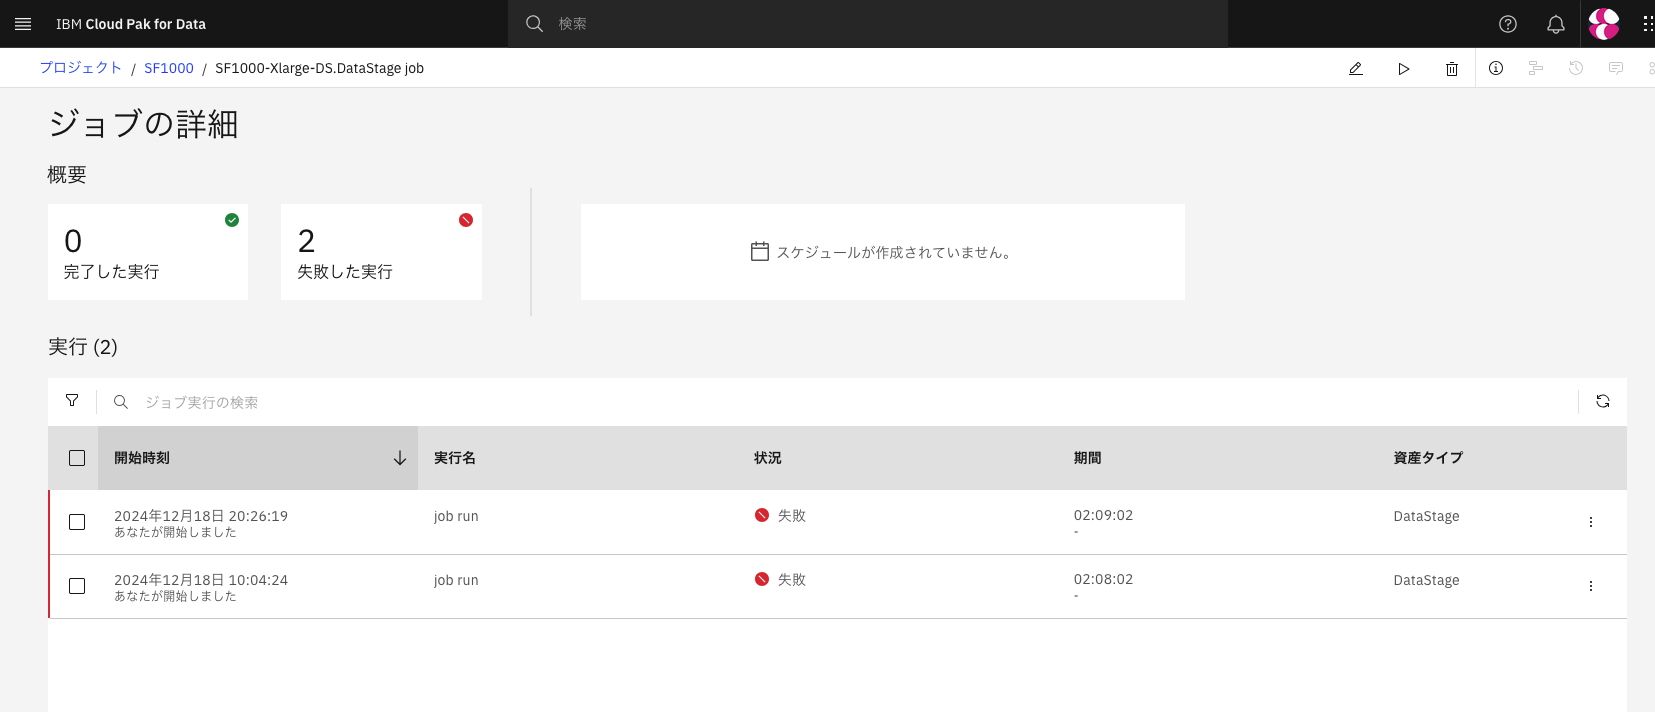This screenshot has width=1655, height=712.
Task: Click the 完了した実行 summary card
Action: point(148,252)
